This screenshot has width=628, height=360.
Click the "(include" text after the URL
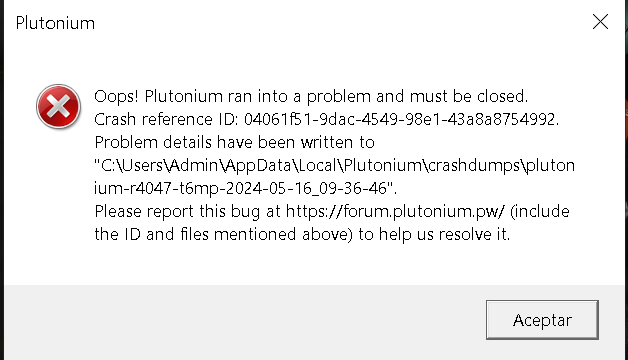pos(540,211)
